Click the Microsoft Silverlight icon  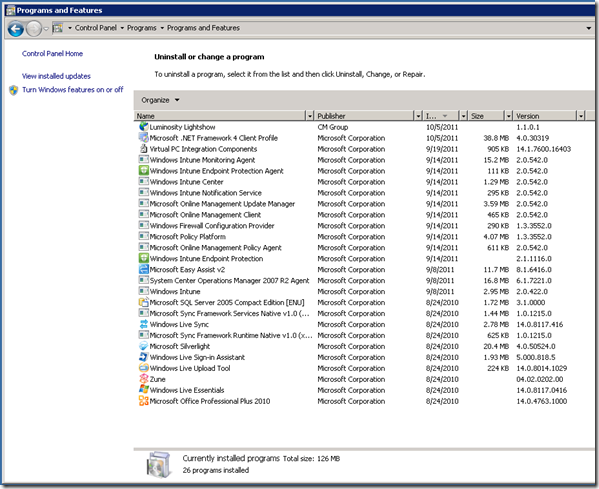pyautogui.click(x=143, y=346)
